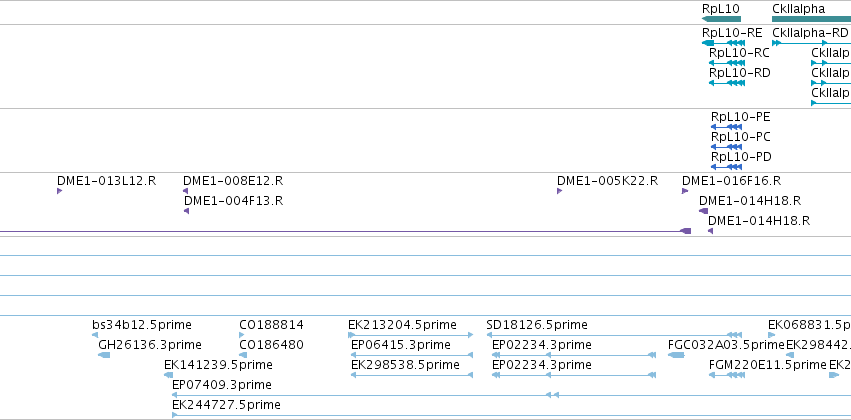The height and width of the screenshot is (420, 851).
Task: Click the FGC032A03.5prime EST block
Action: [x=676, y=355]
